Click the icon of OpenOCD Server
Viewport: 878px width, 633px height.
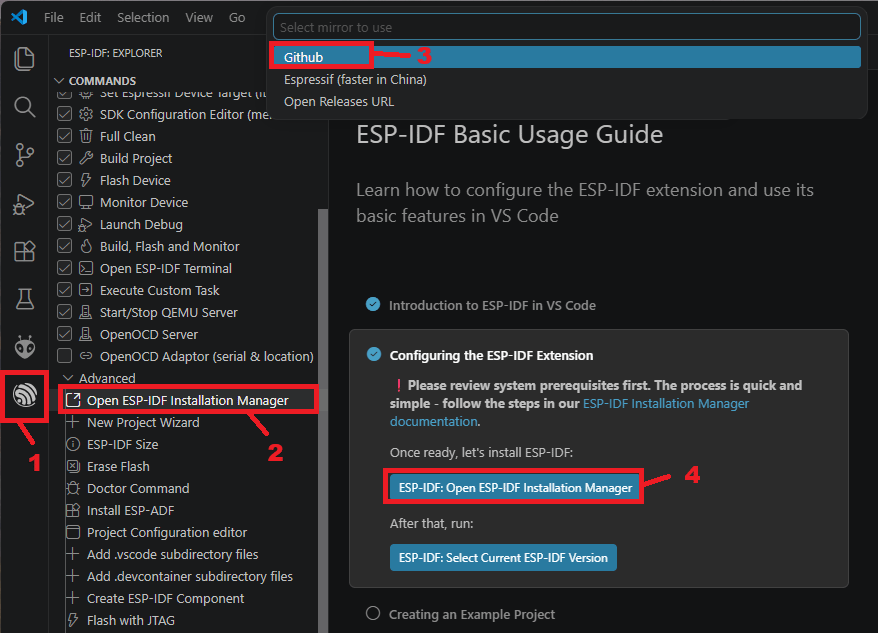86,334
